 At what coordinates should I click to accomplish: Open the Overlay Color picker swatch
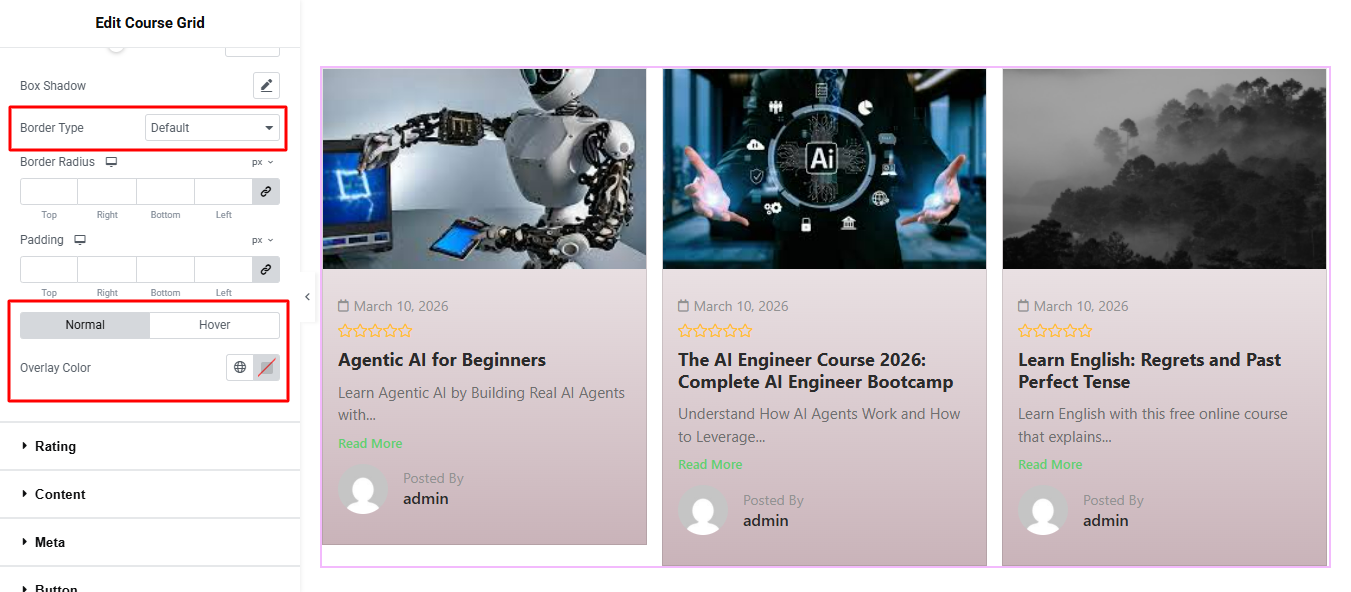point(266,368)
